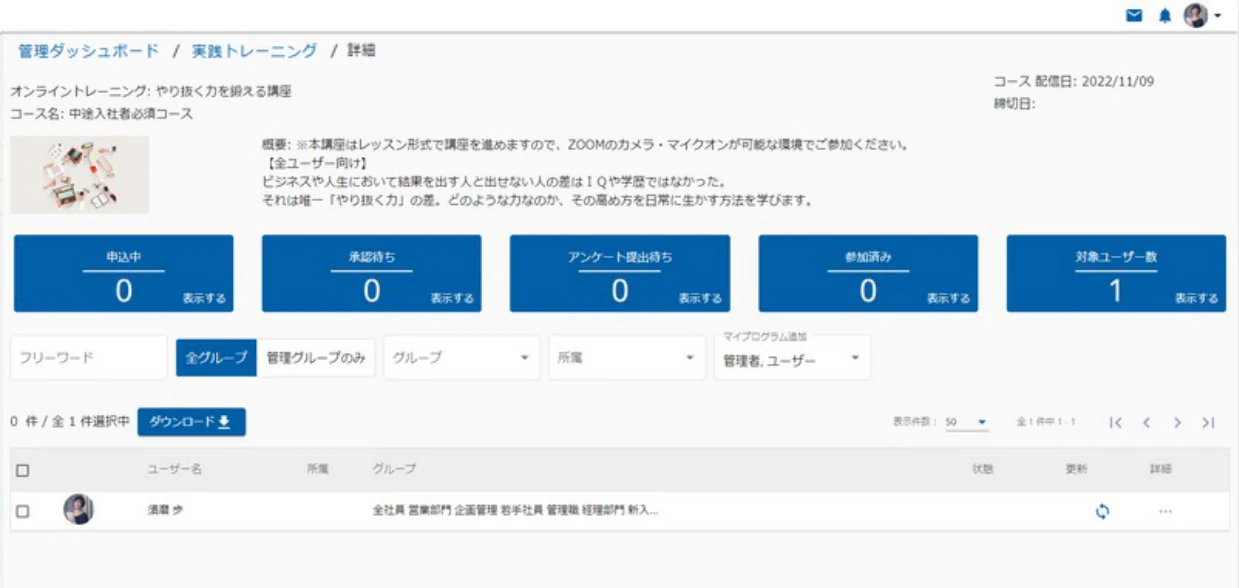Jump to the last page icon
This screenshot has height=588, width=1239.
click(x=1208, y=423)
